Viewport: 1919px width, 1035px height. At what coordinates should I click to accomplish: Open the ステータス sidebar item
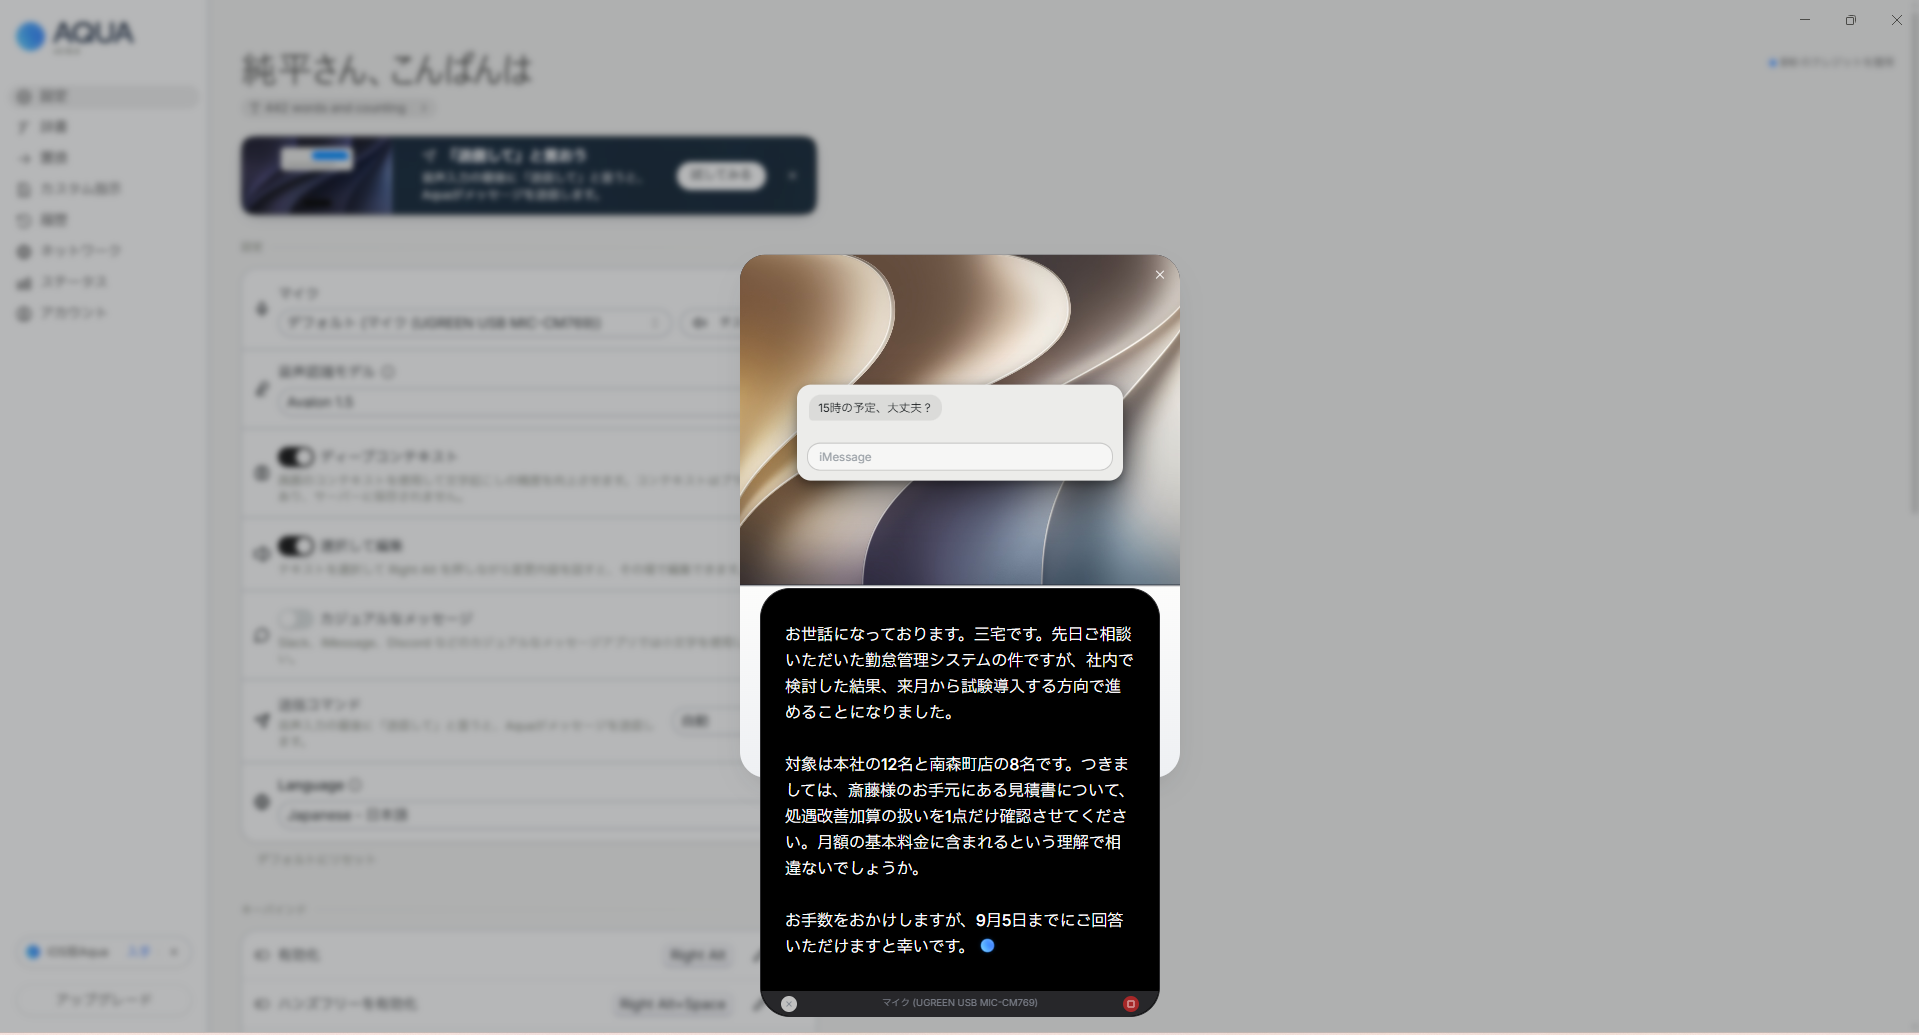104,282
